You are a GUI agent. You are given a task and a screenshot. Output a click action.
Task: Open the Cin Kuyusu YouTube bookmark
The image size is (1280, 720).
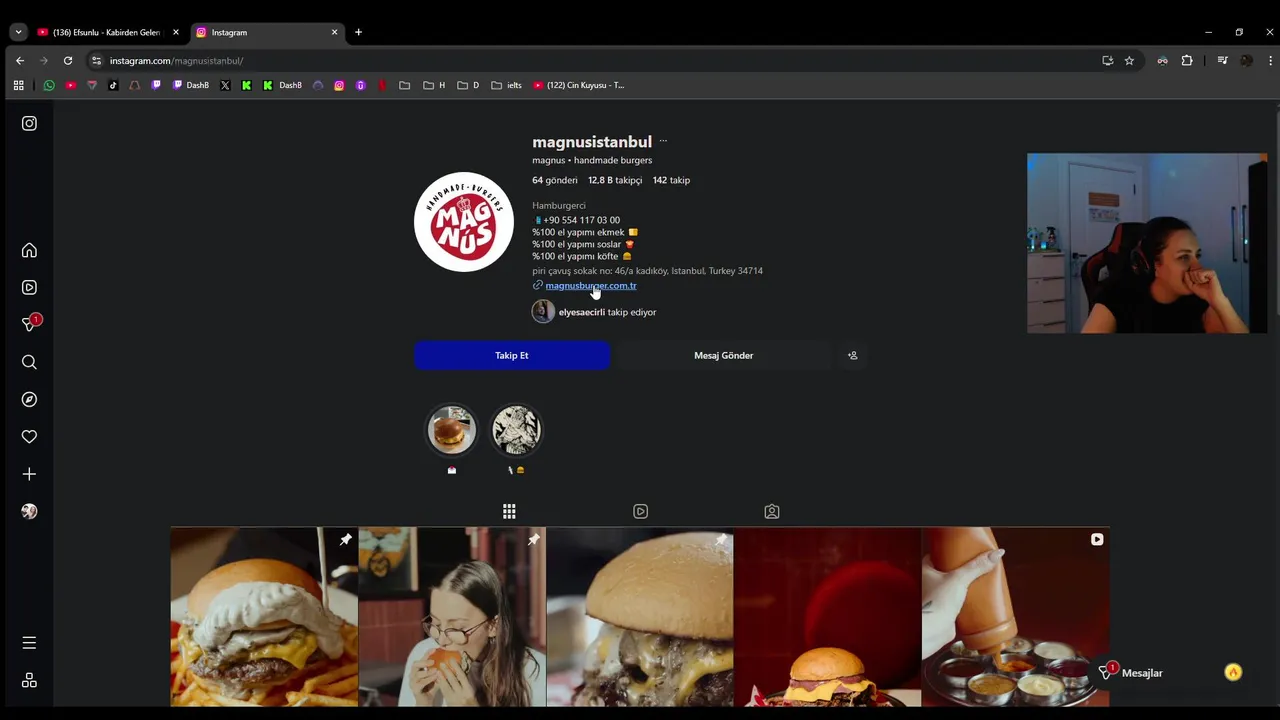point(578,85)
